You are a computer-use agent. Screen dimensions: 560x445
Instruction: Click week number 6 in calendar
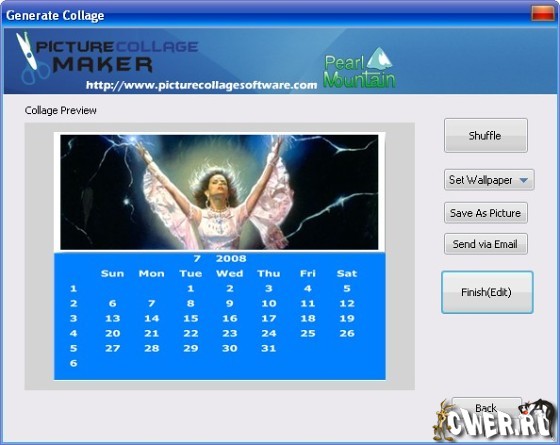tap(74, 363)
